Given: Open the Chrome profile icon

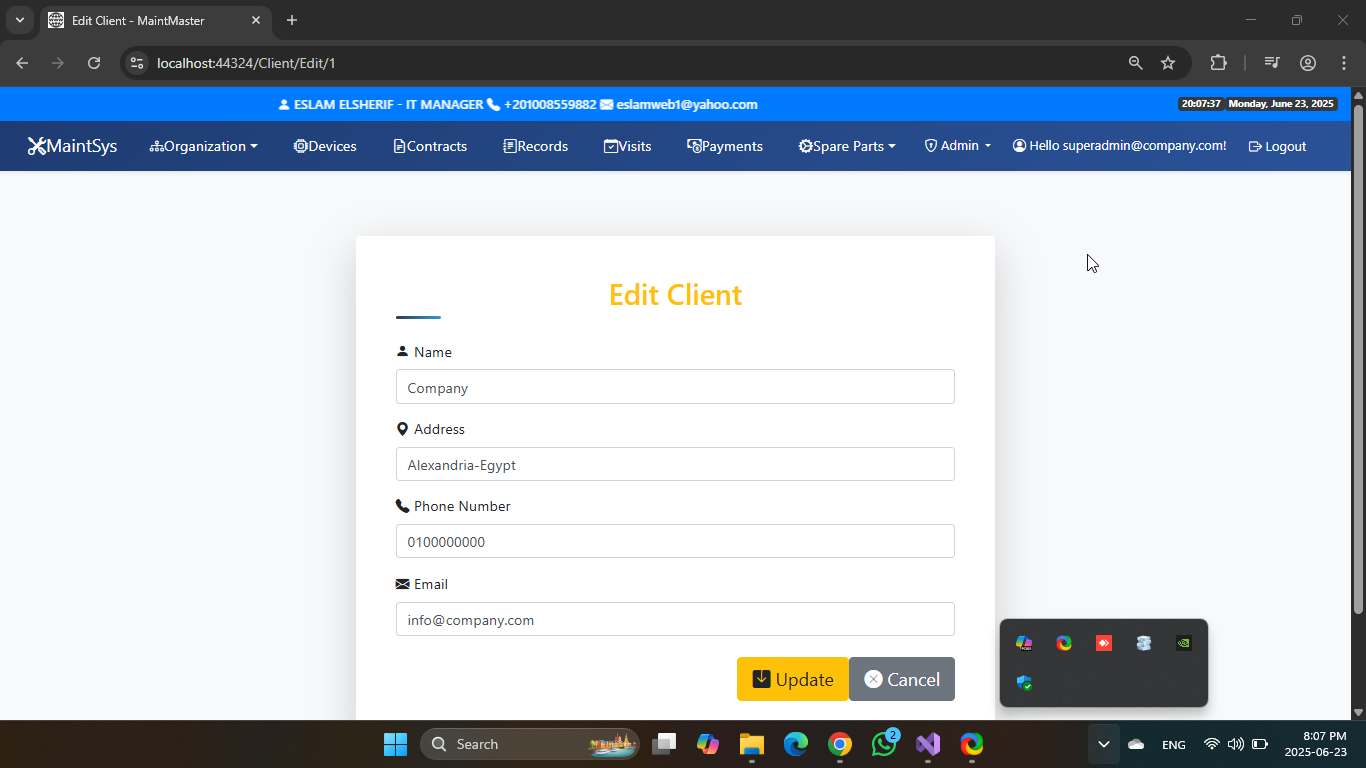Looking at the screenshot, I should 1308,63.
